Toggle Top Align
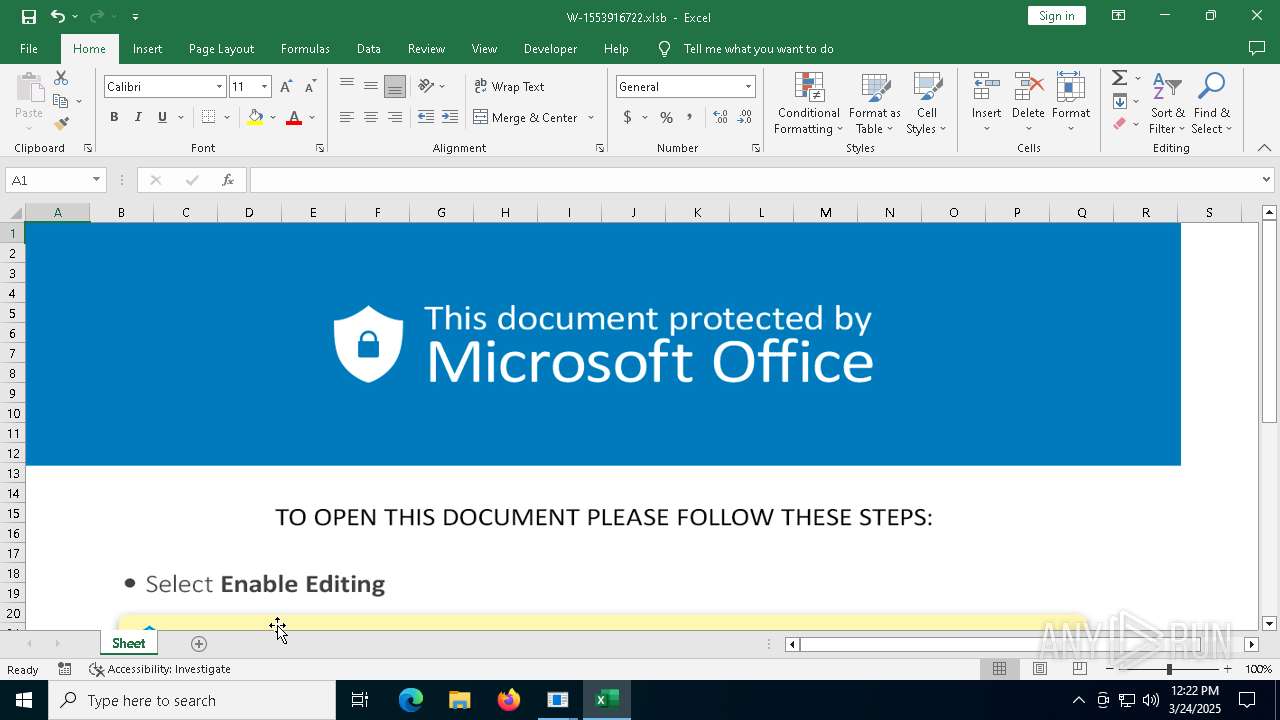Image resolution: width=1280 pixels, height=720 pixels. click(x=347, y=86)
